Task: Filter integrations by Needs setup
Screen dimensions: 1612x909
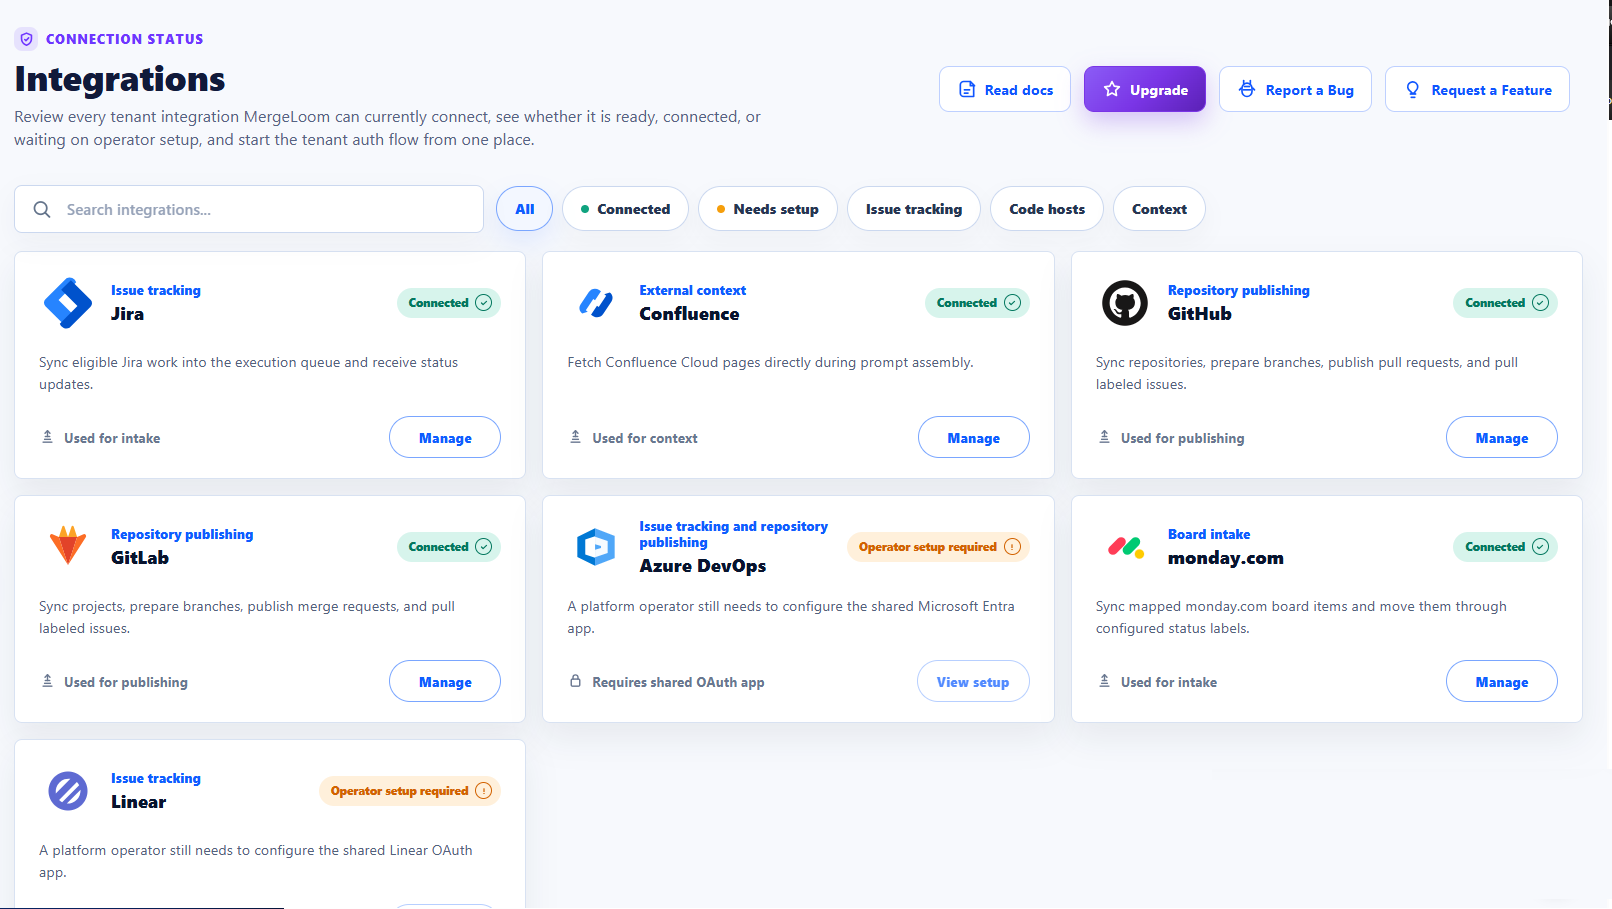Action: pyautogui.click(x=768, y=209)
